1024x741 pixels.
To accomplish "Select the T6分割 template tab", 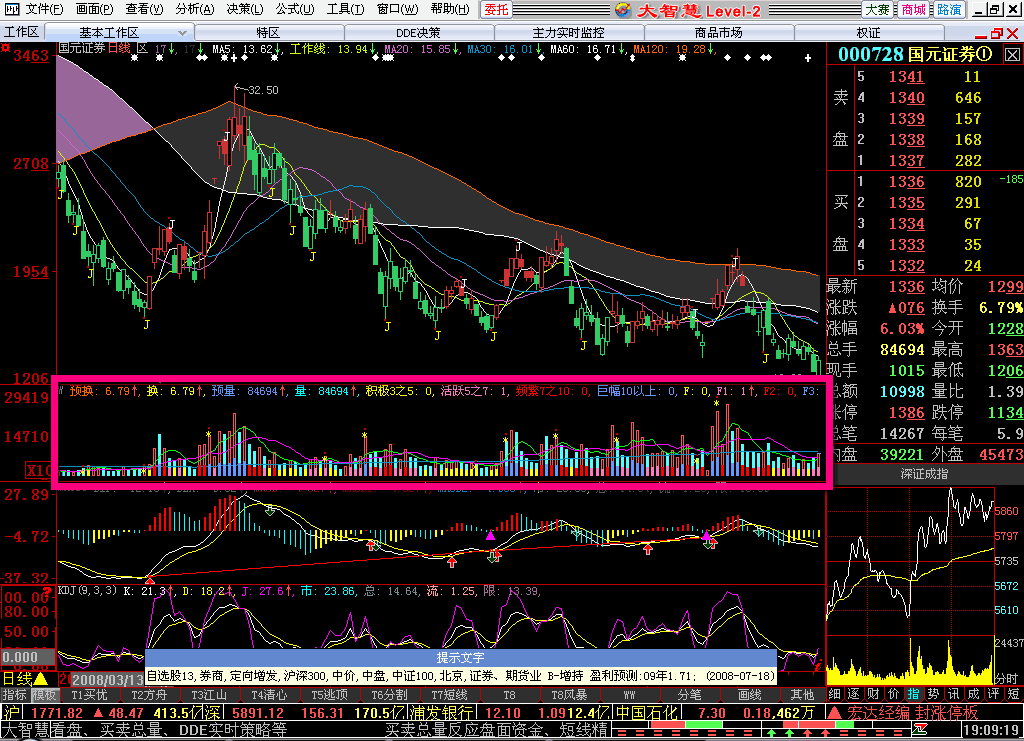I will tap(389, 695).
